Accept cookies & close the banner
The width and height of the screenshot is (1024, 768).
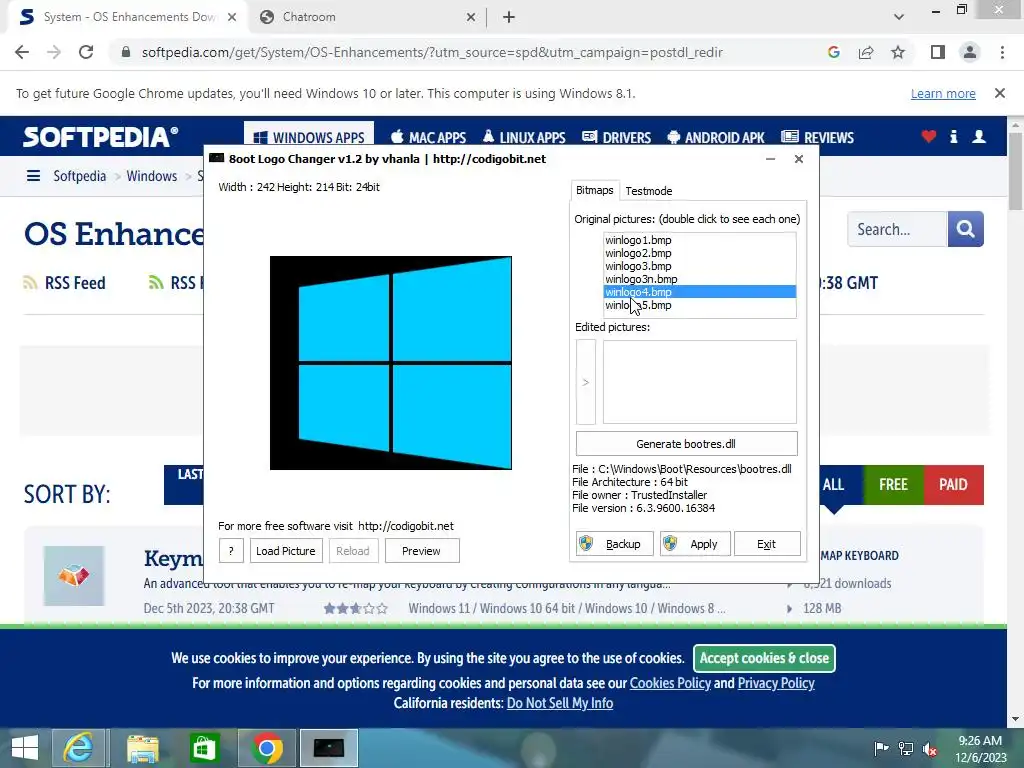click(764, 658)
